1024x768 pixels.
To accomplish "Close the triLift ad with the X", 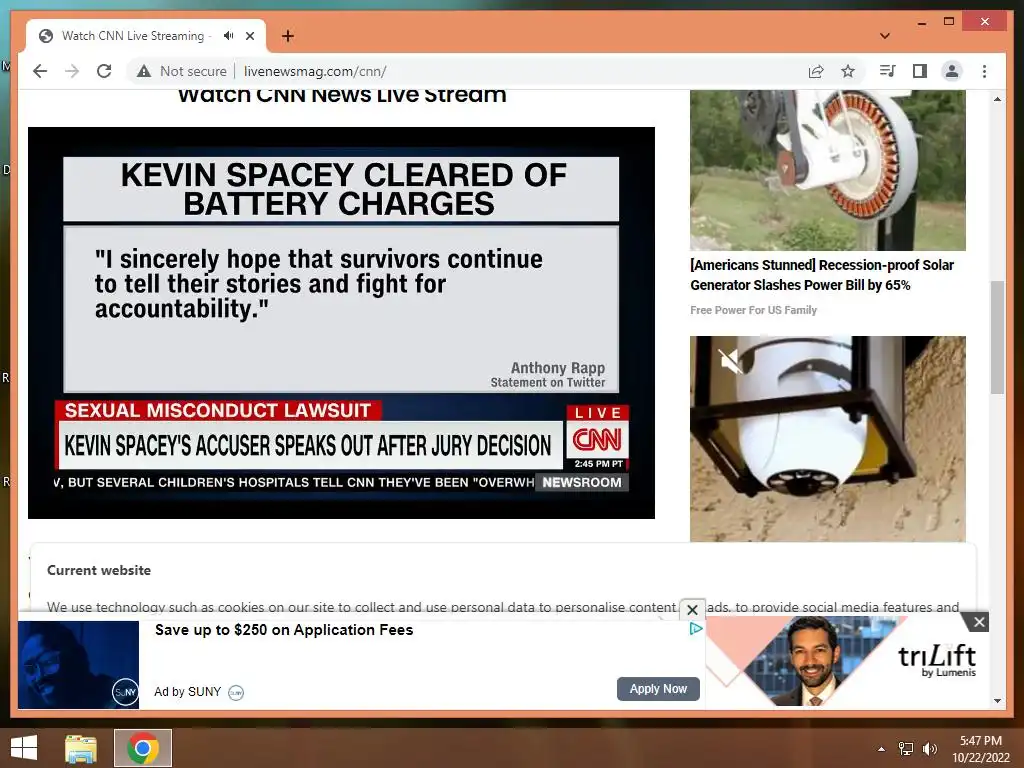I will pos(979,622).
